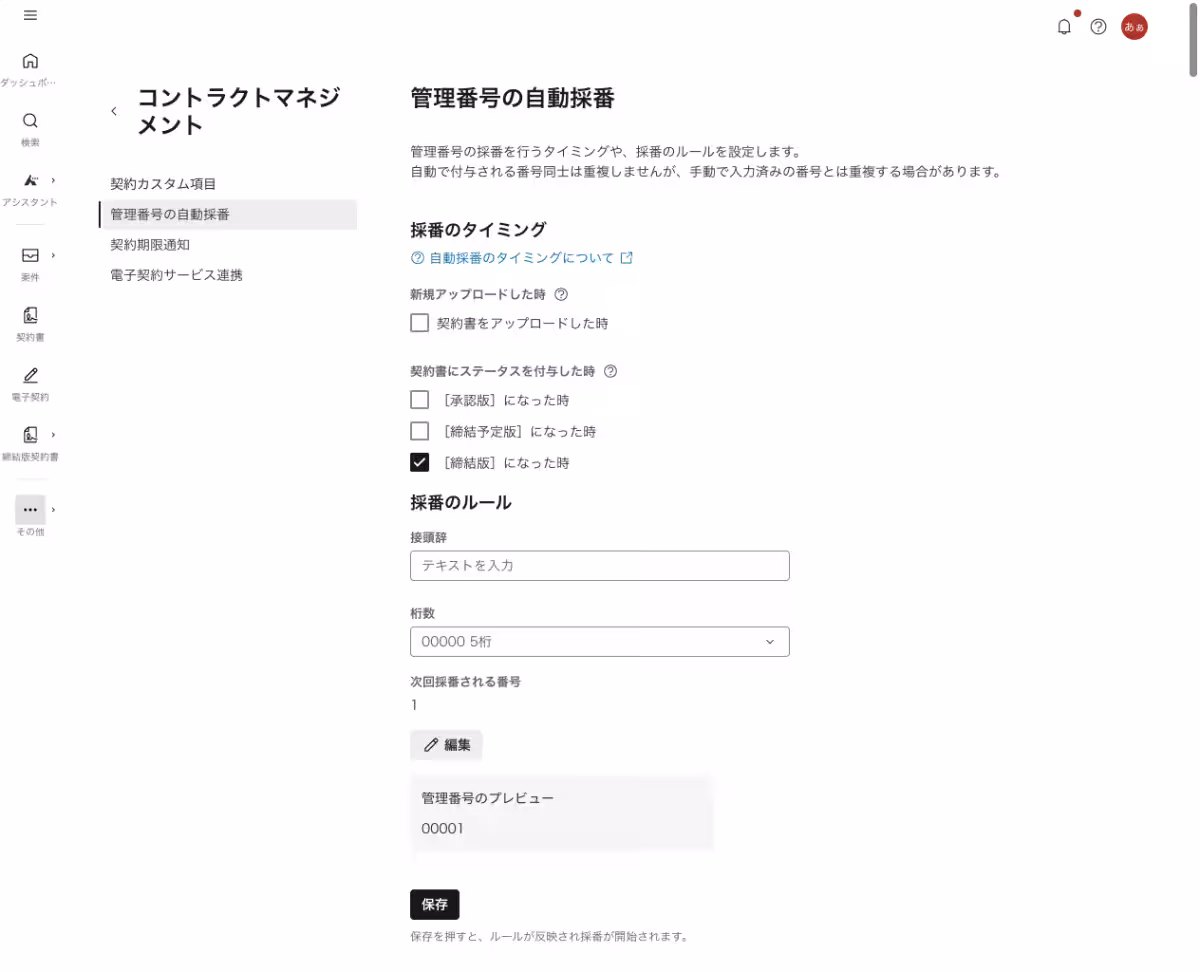Click the 接頭辞 text input field

point(599,565)
